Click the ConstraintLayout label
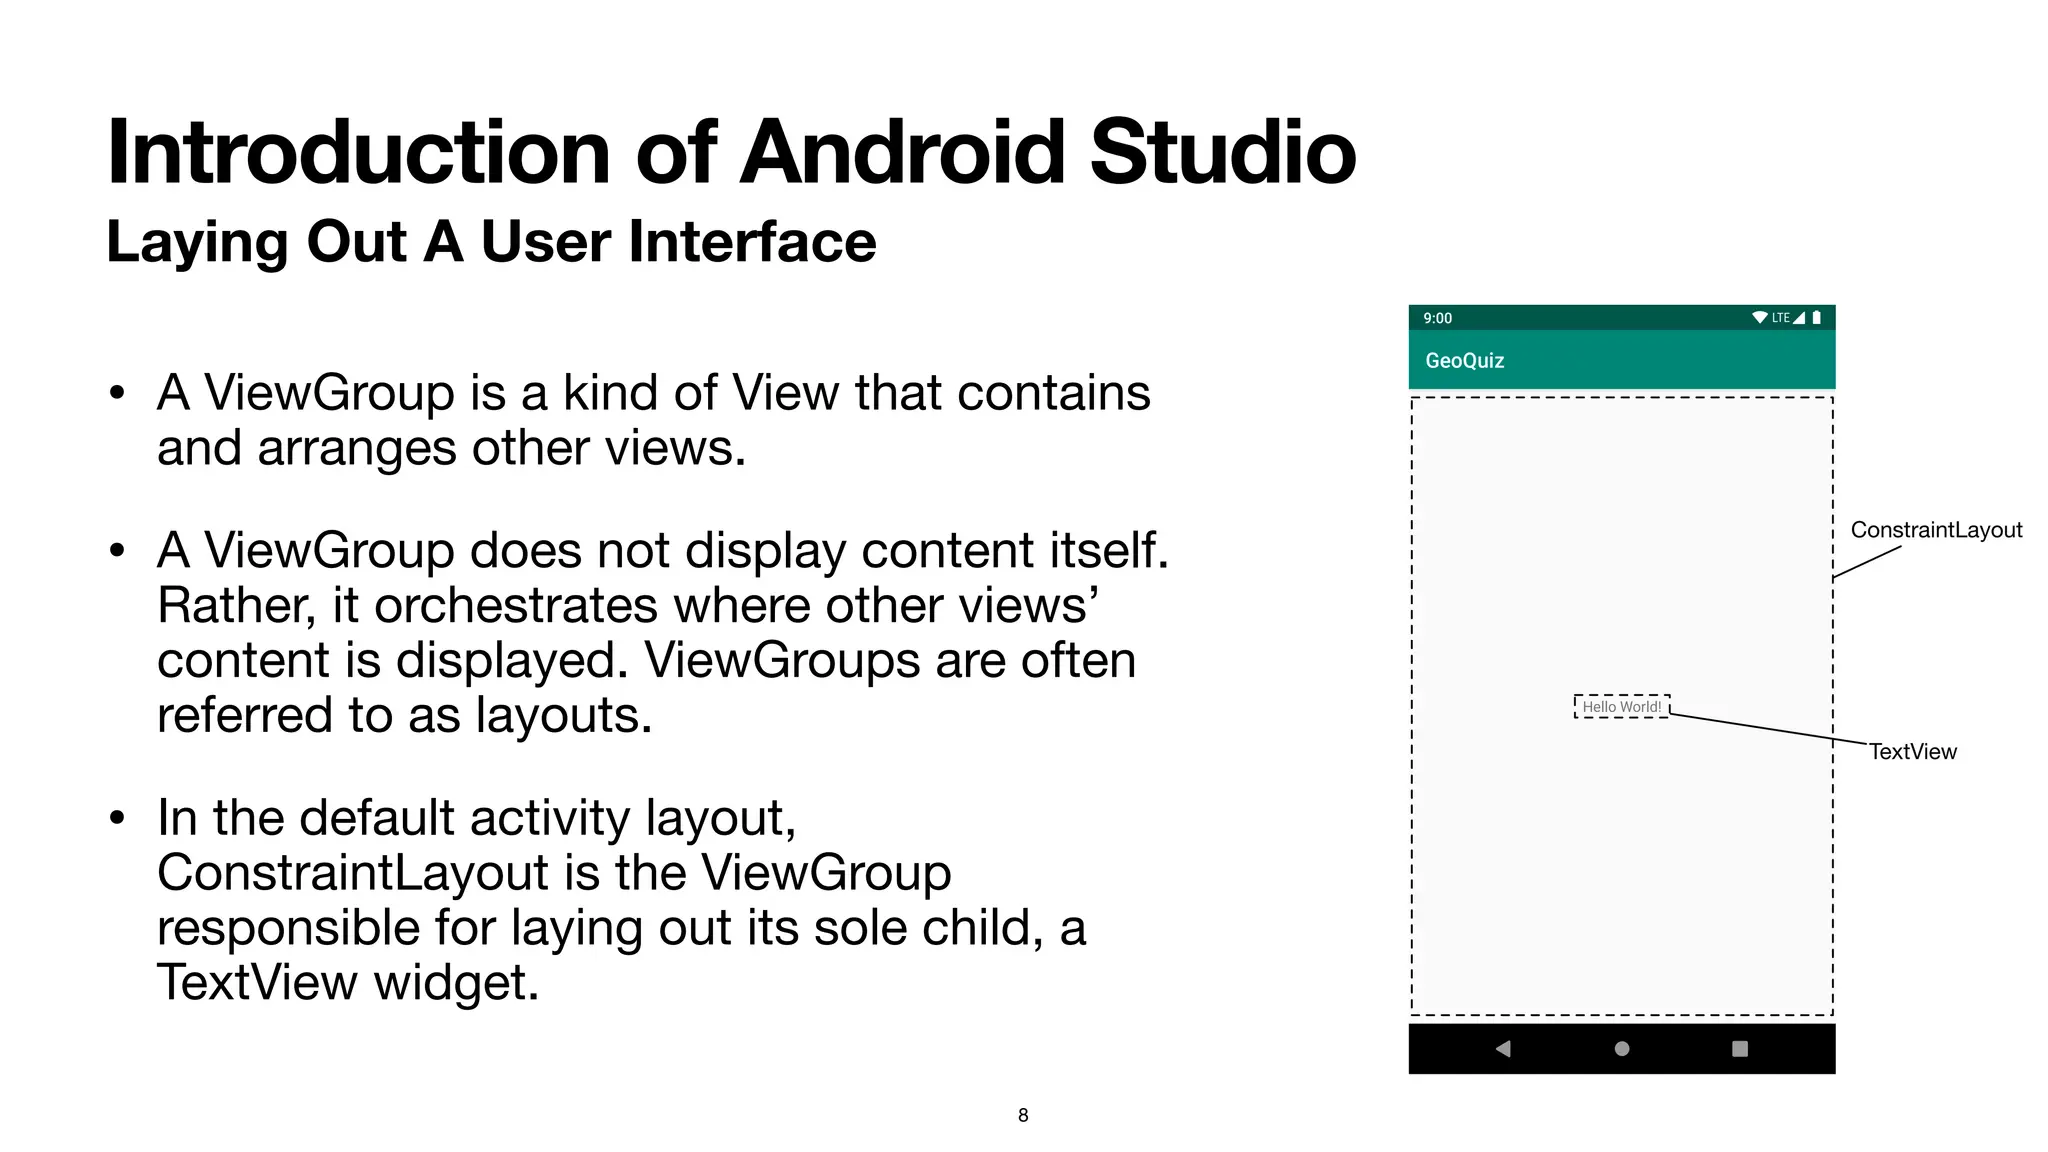This screenshot has width=2048, height=1152. 1936,530
